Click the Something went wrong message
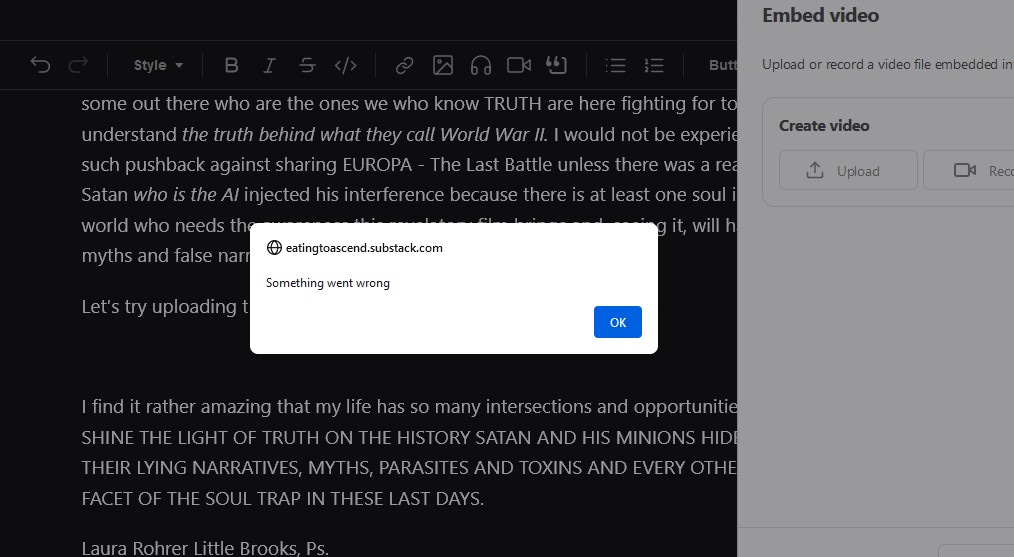The image size is (1014, 557). 328,283
